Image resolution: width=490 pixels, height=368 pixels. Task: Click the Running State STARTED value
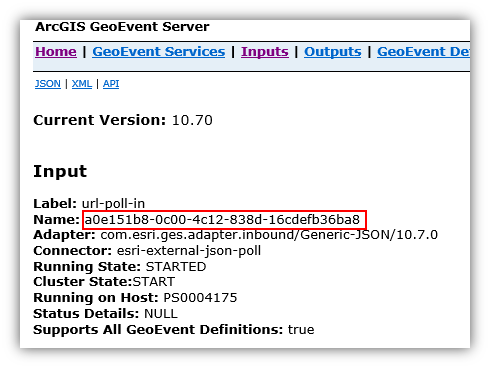point(176,267)
